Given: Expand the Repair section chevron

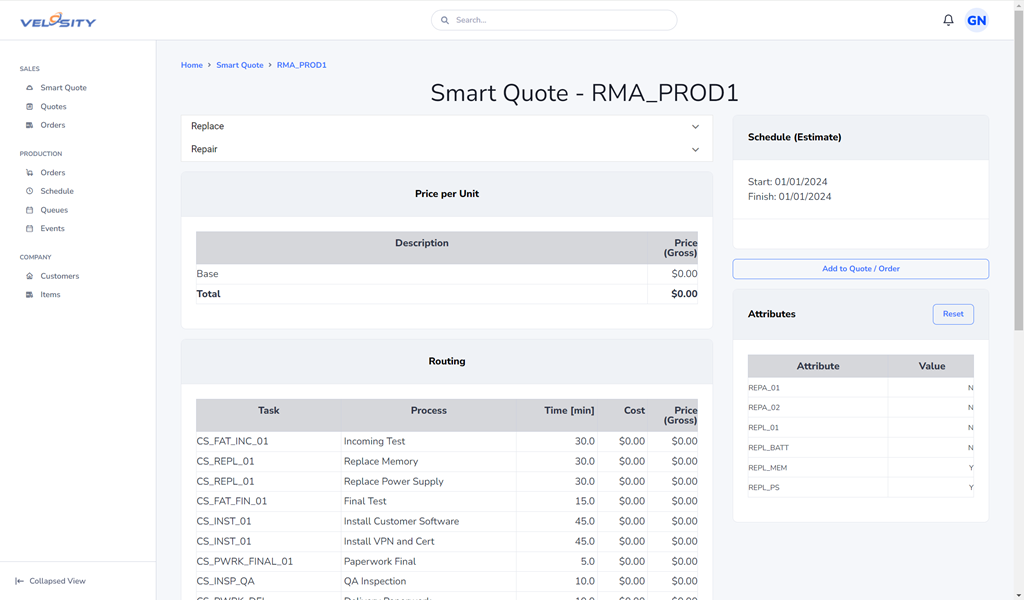Looking at the screenshot, I should point(695,149).
